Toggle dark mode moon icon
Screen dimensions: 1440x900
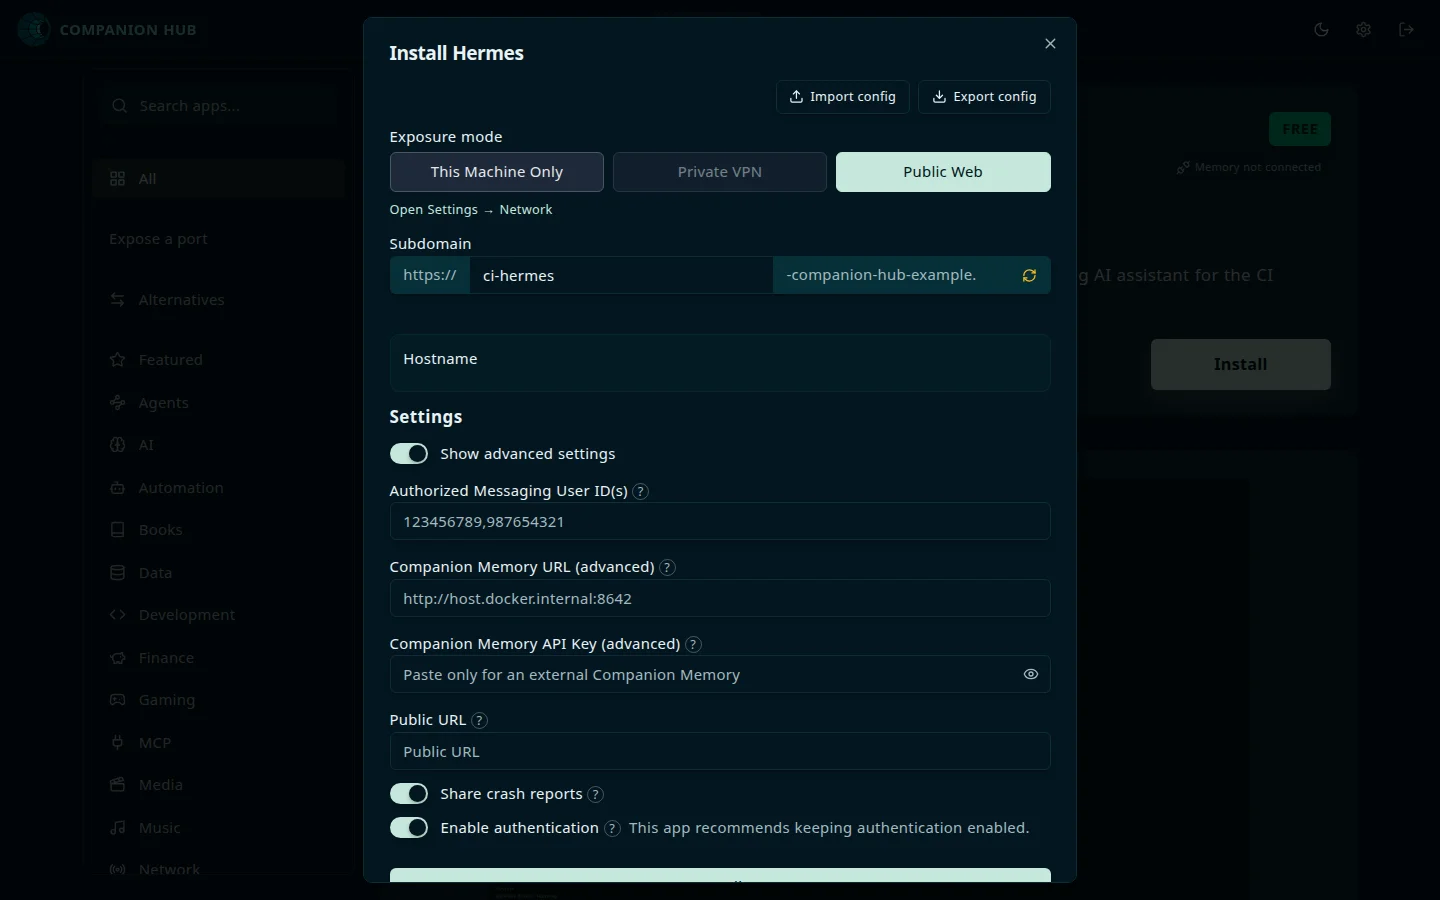(x=1321, y=30)
